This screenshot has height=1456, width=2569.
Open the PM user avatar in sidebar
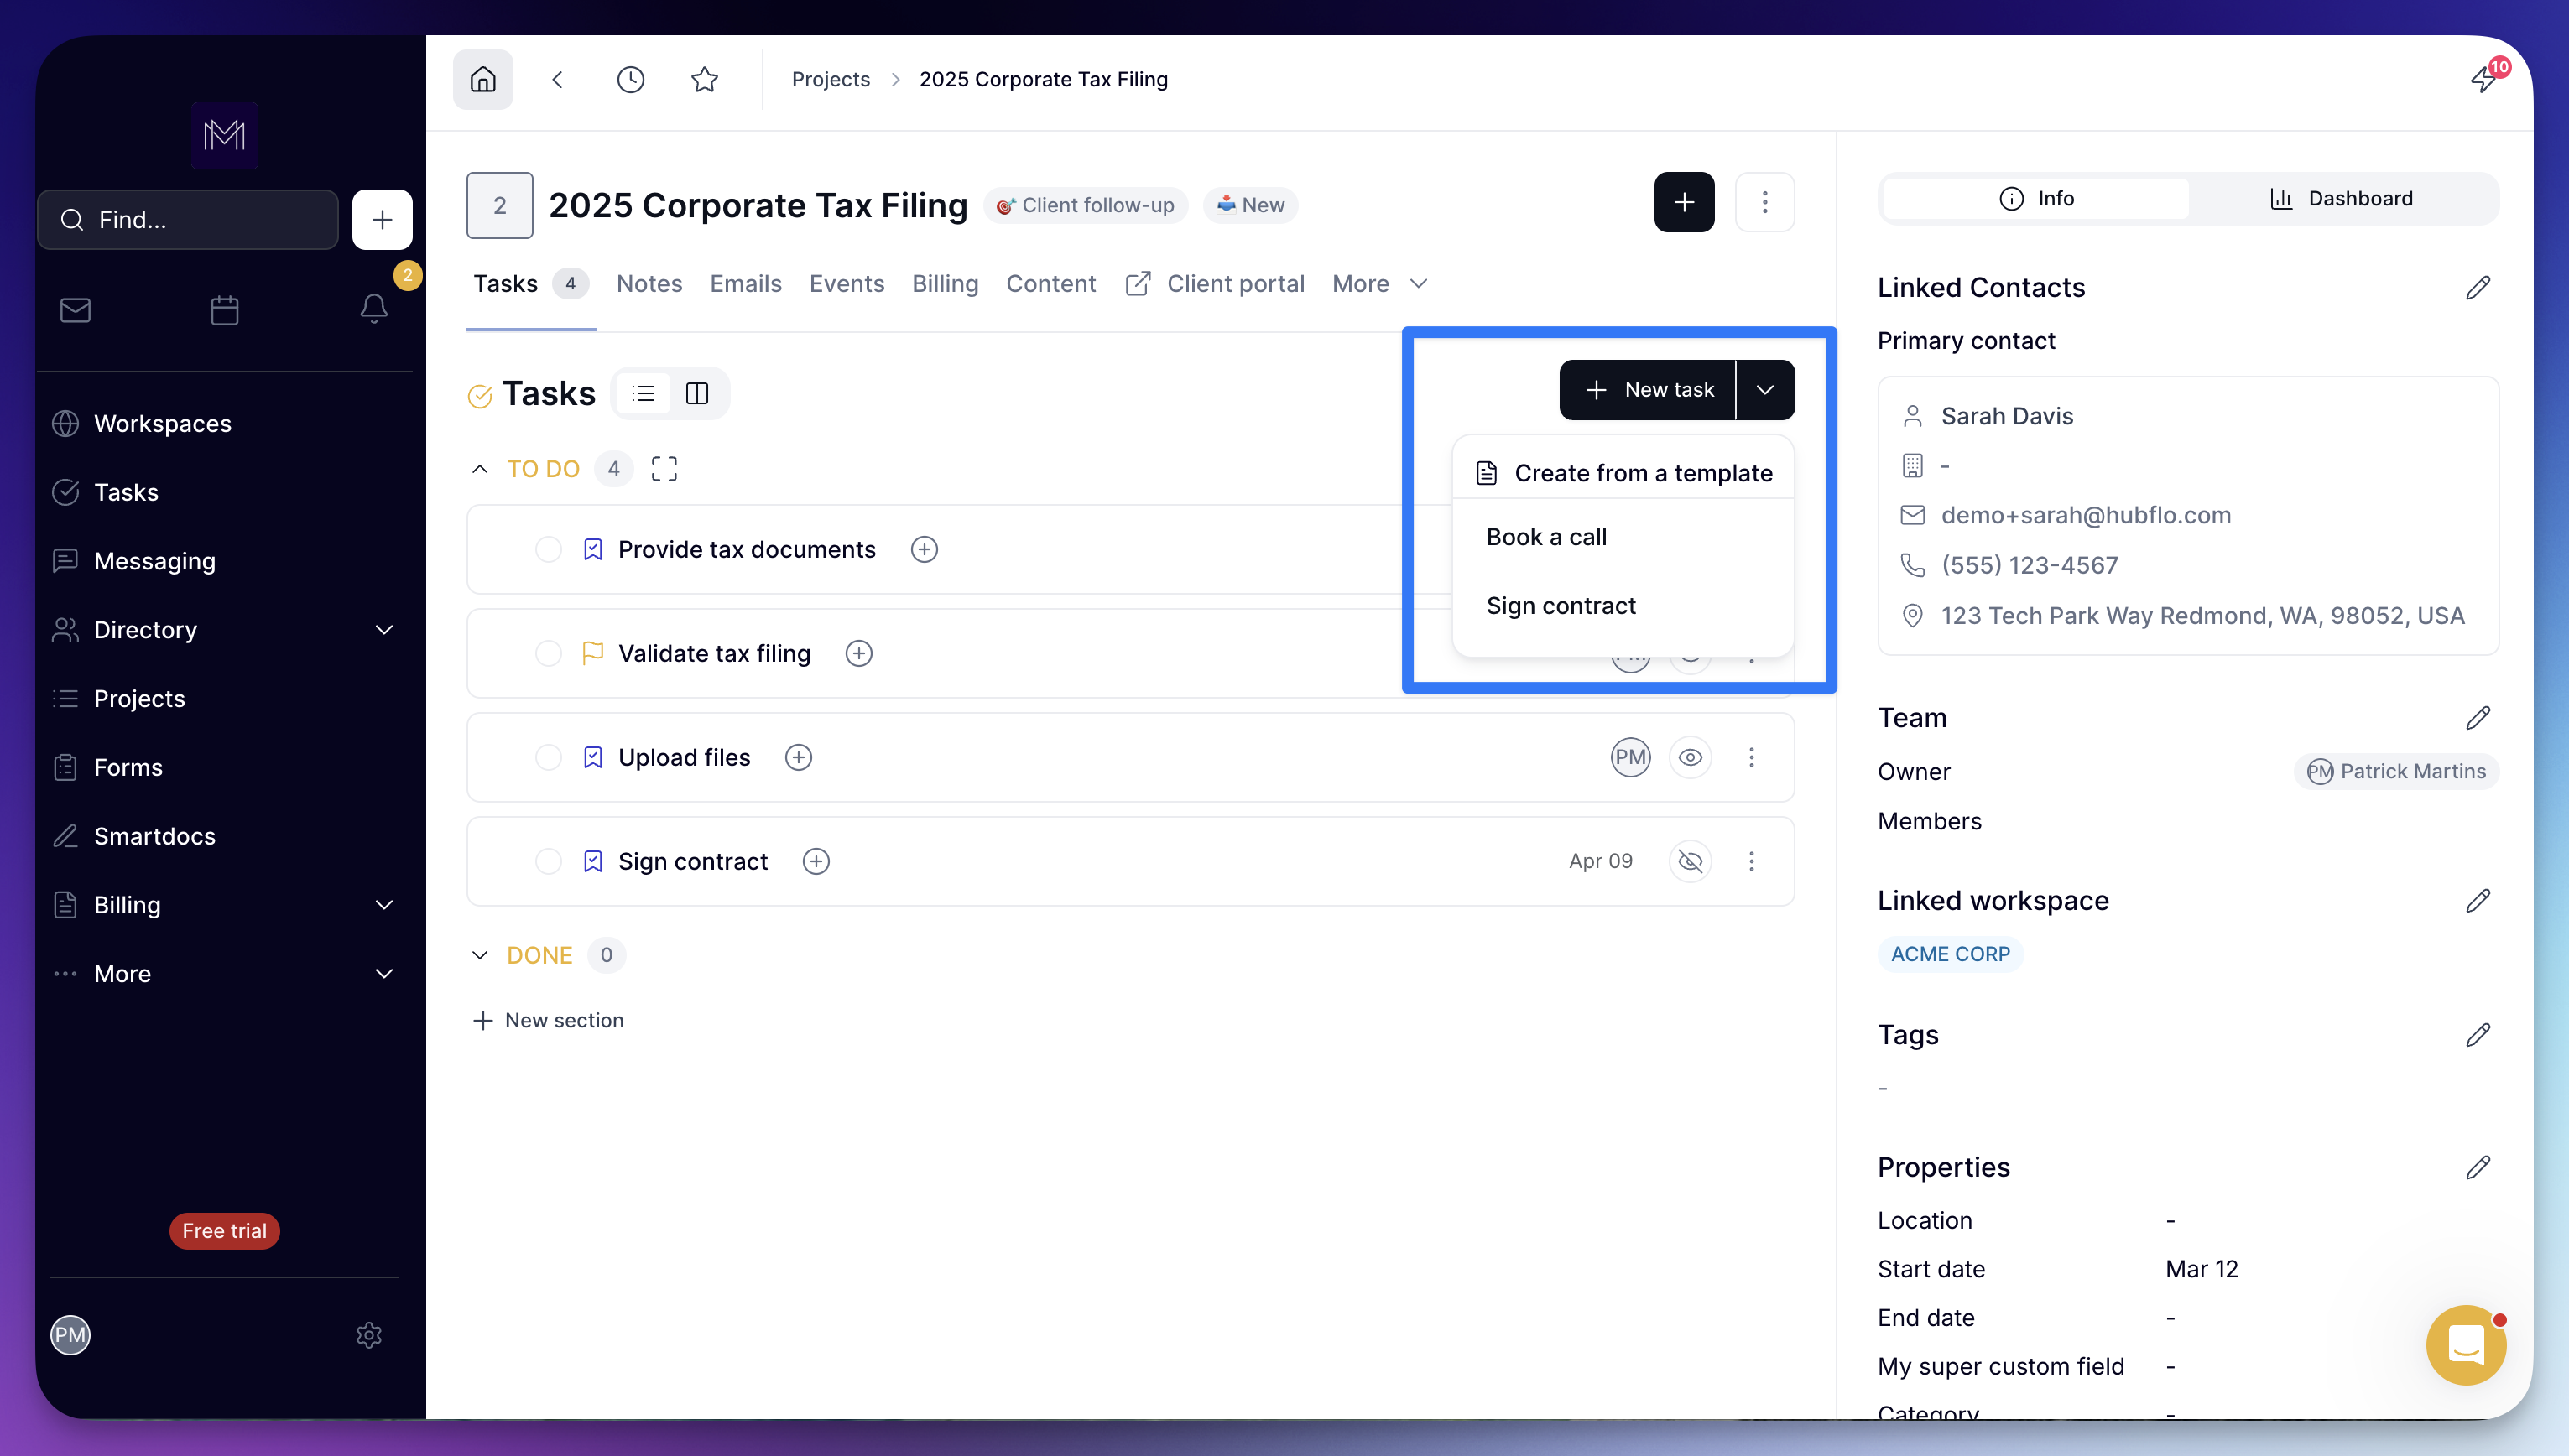tap(70, 1335)
